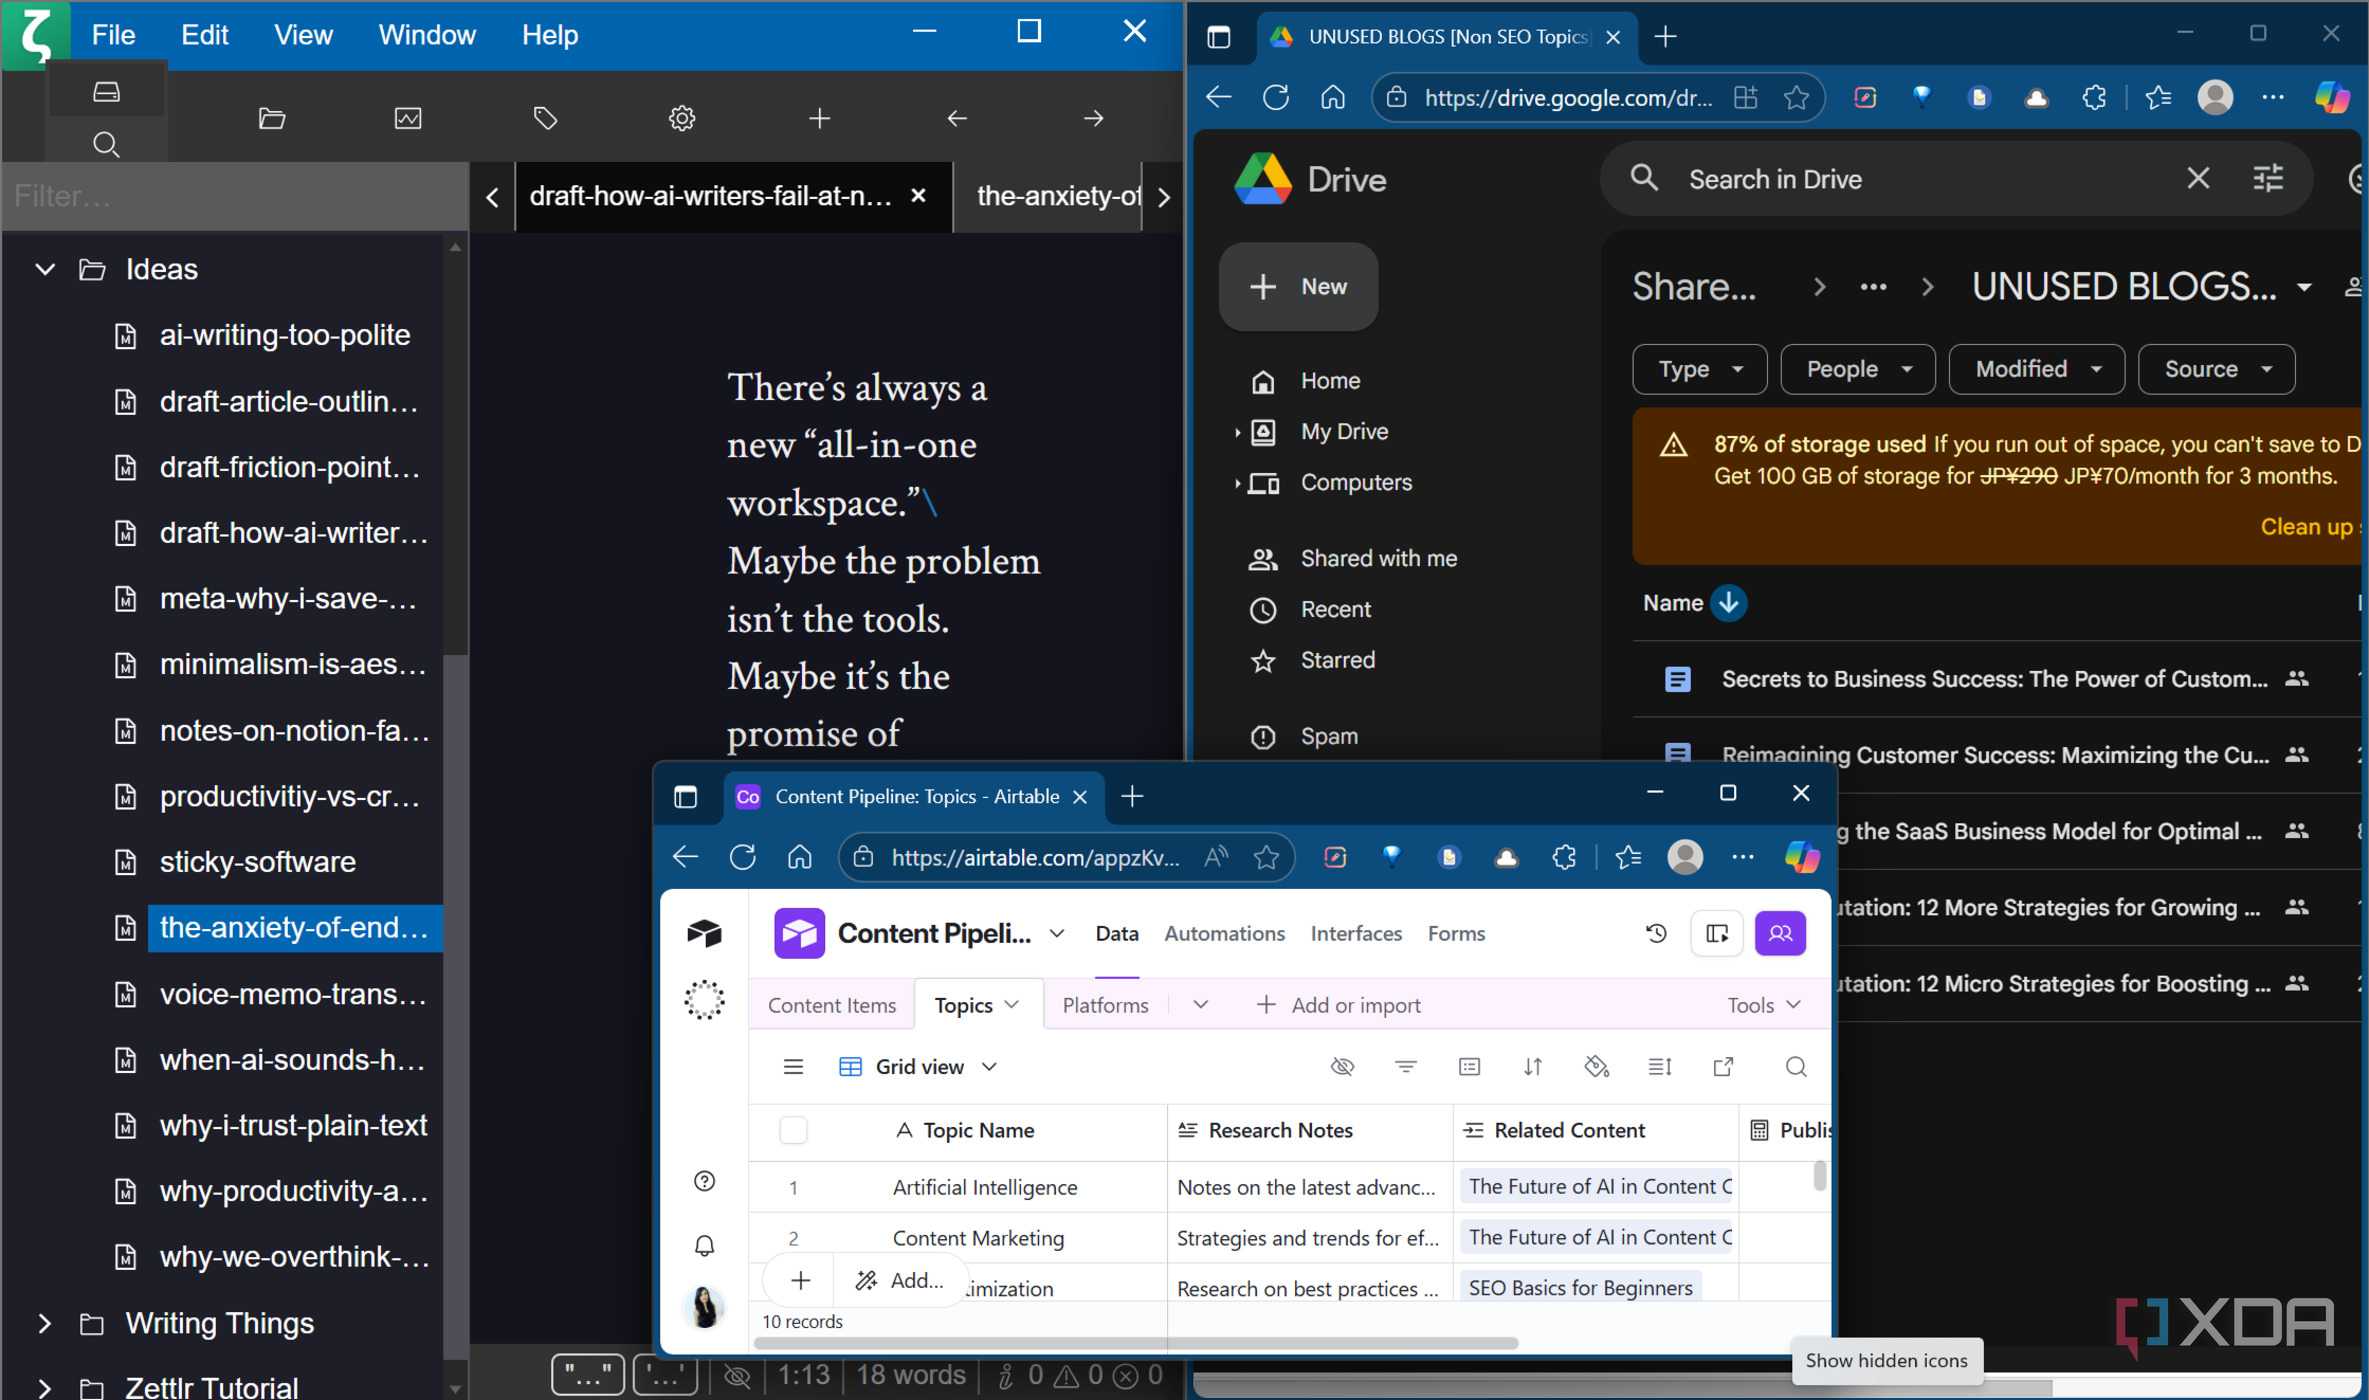The width and height of the screenshot is (2369, 1400).
Task: Open Airtable notifications bell
Action: click(x=704, y=1245)
